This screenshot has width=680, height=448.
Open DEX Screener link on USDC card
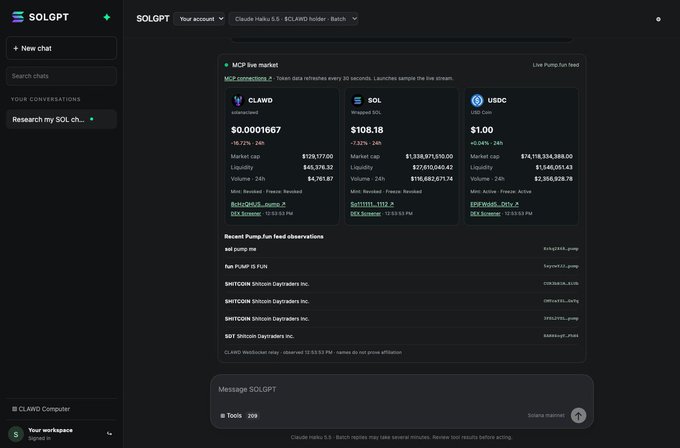(x=485, y=213)
